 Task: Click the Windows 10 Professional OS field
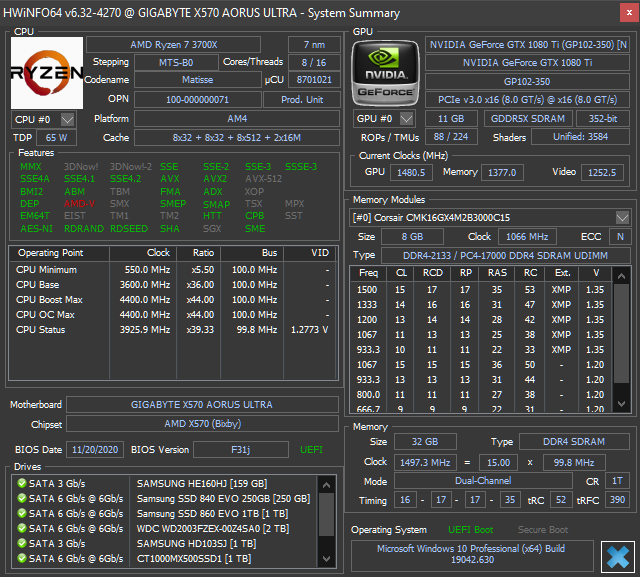[x=472, y=554]
